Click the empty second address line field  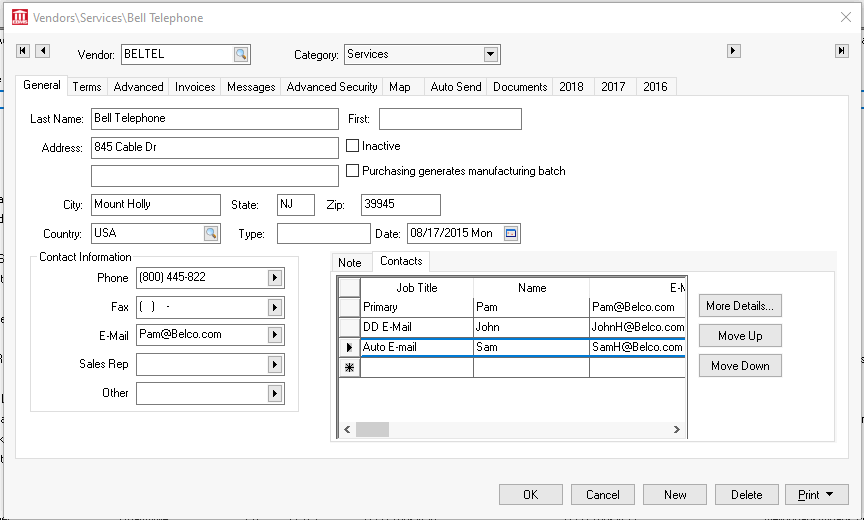tap(215, 176)
